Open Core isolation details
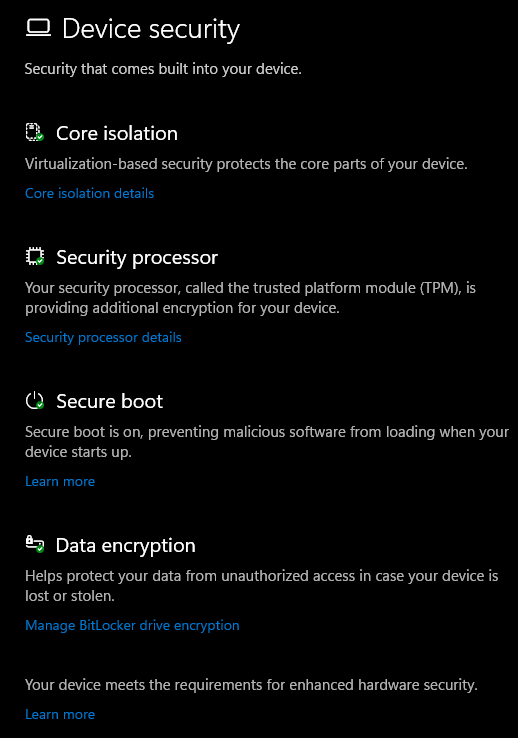 click(89, 193)
